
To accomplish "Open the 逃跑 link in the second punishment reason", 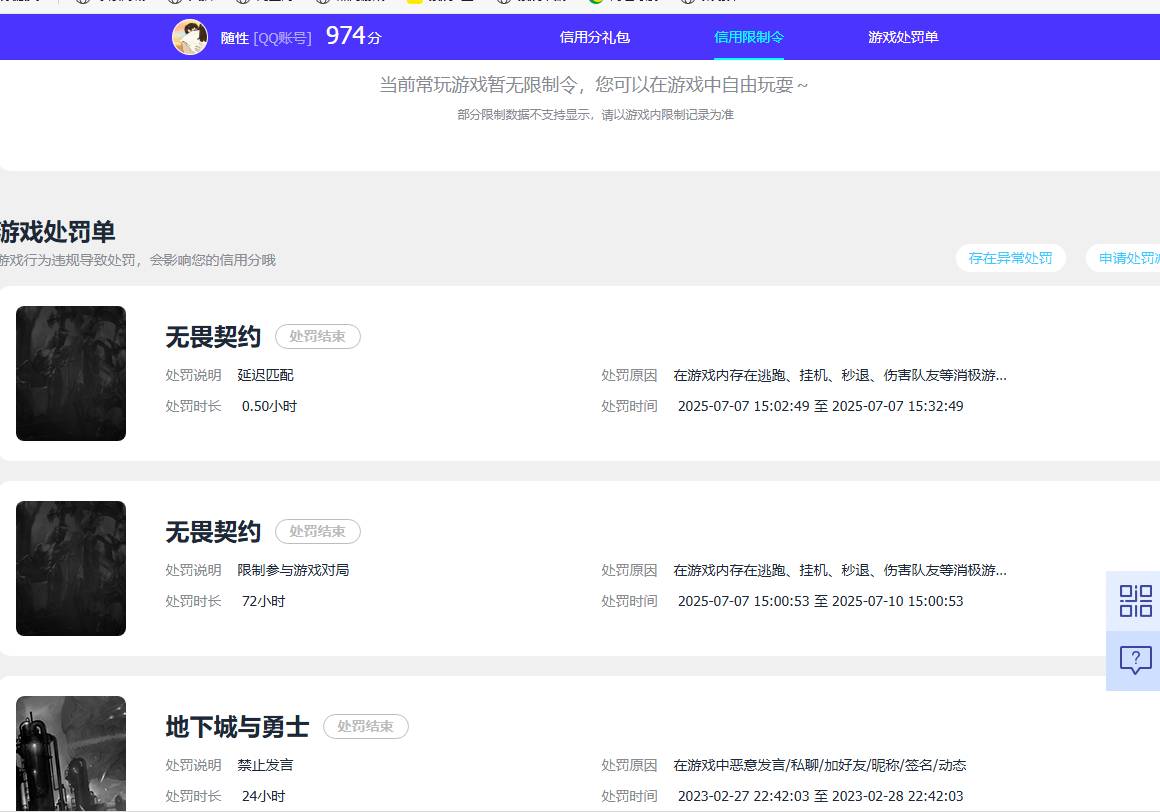I will (764, 570).
